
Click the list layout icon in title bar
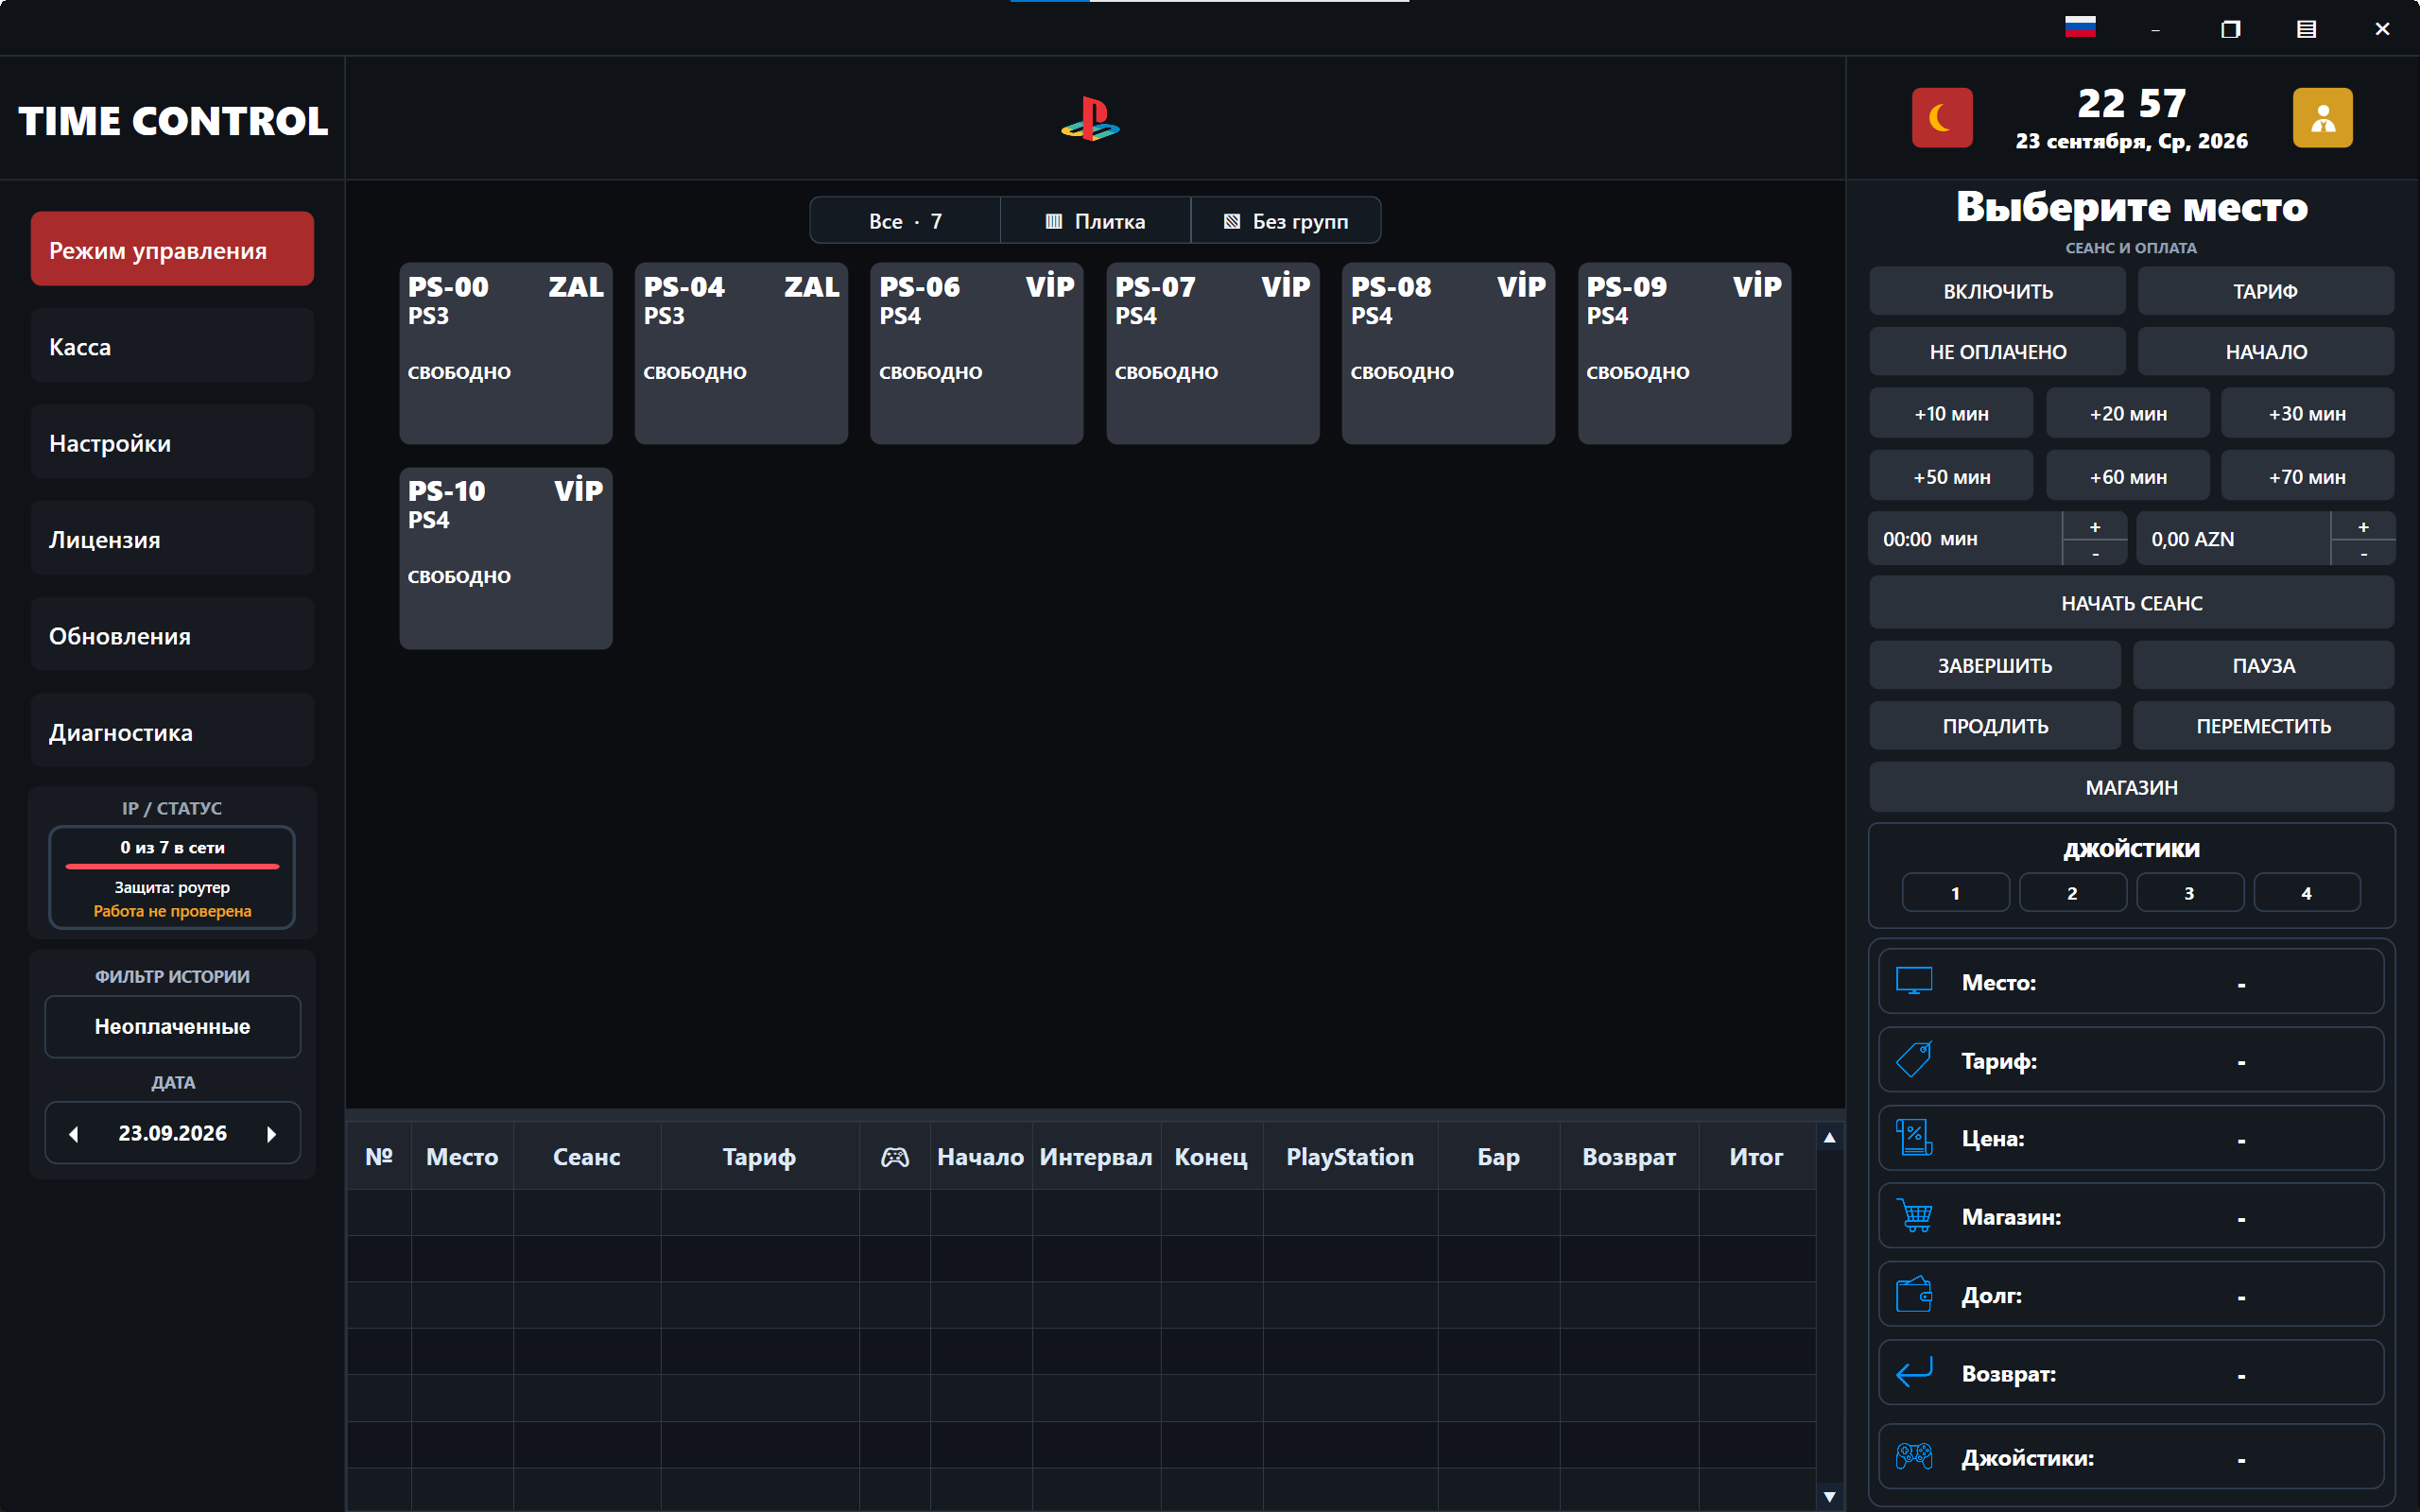(2306, 29)
